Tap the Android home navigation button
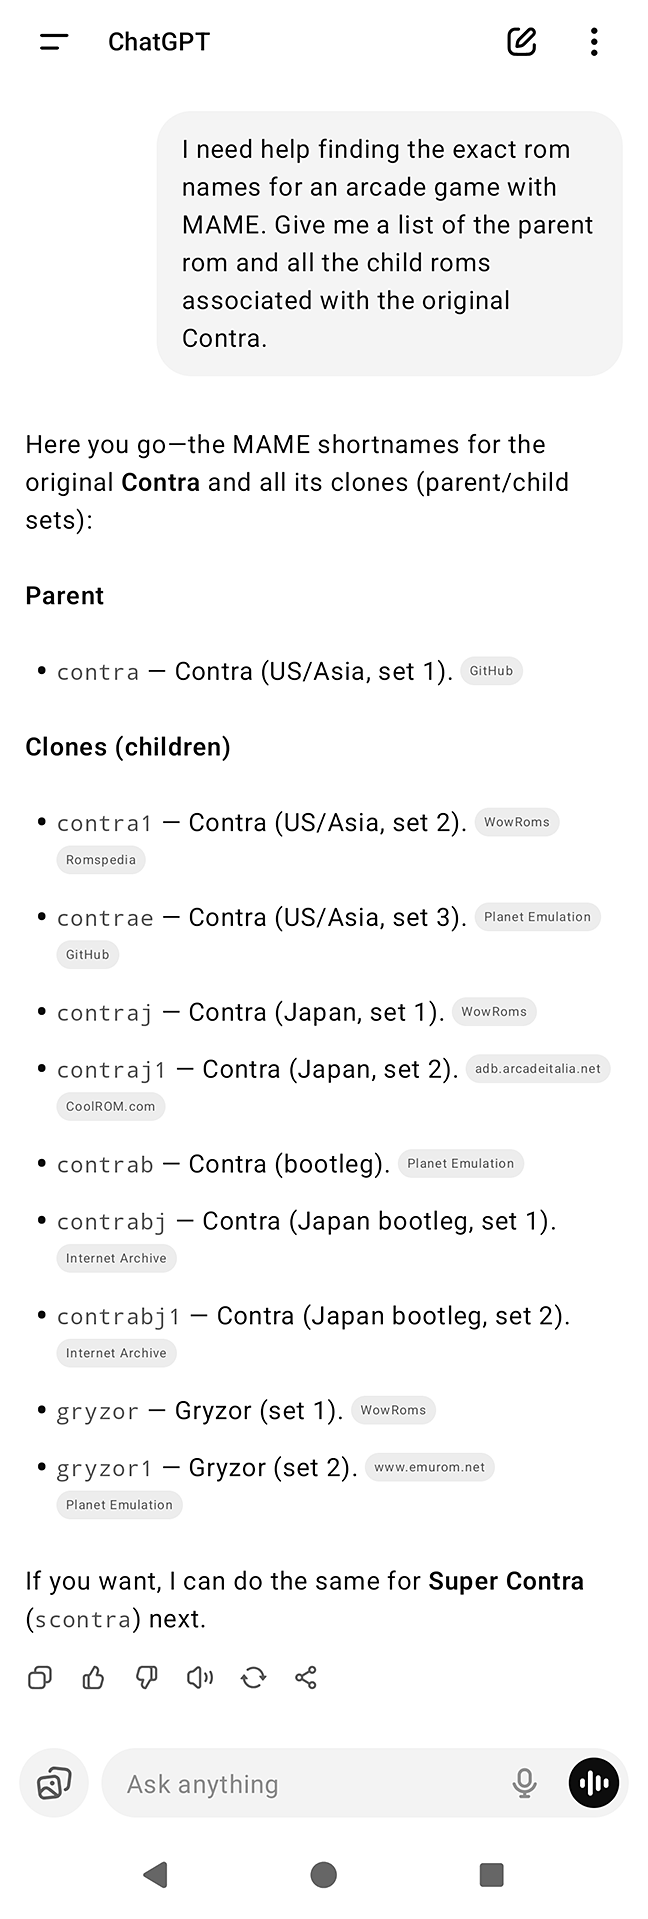Screen dimensions: 648x1919 [323, 1874]
